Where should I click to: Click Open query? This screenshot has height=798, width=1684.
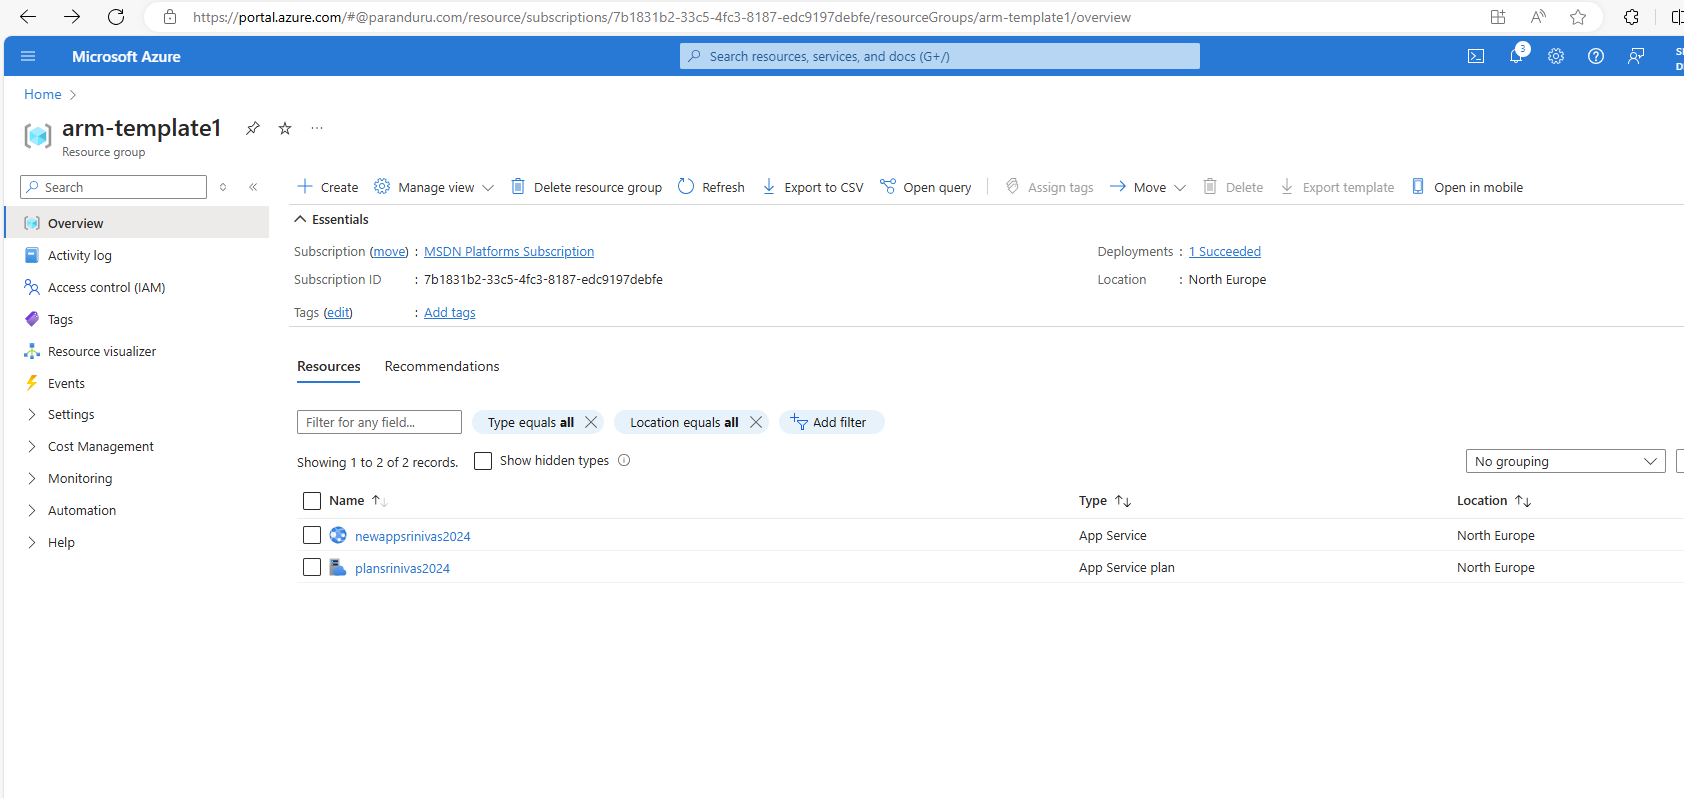coord(925,187)
